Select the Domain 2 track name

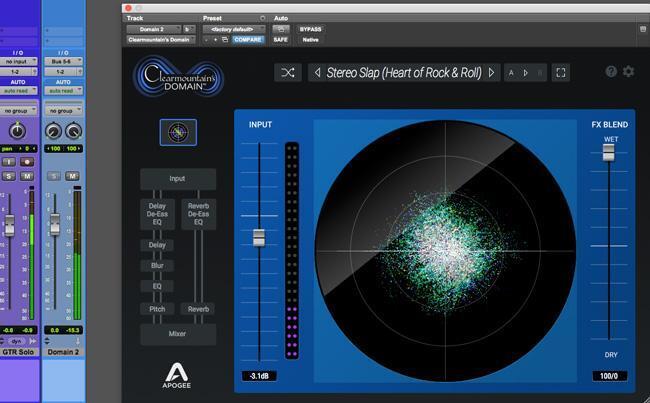[63, 352]
